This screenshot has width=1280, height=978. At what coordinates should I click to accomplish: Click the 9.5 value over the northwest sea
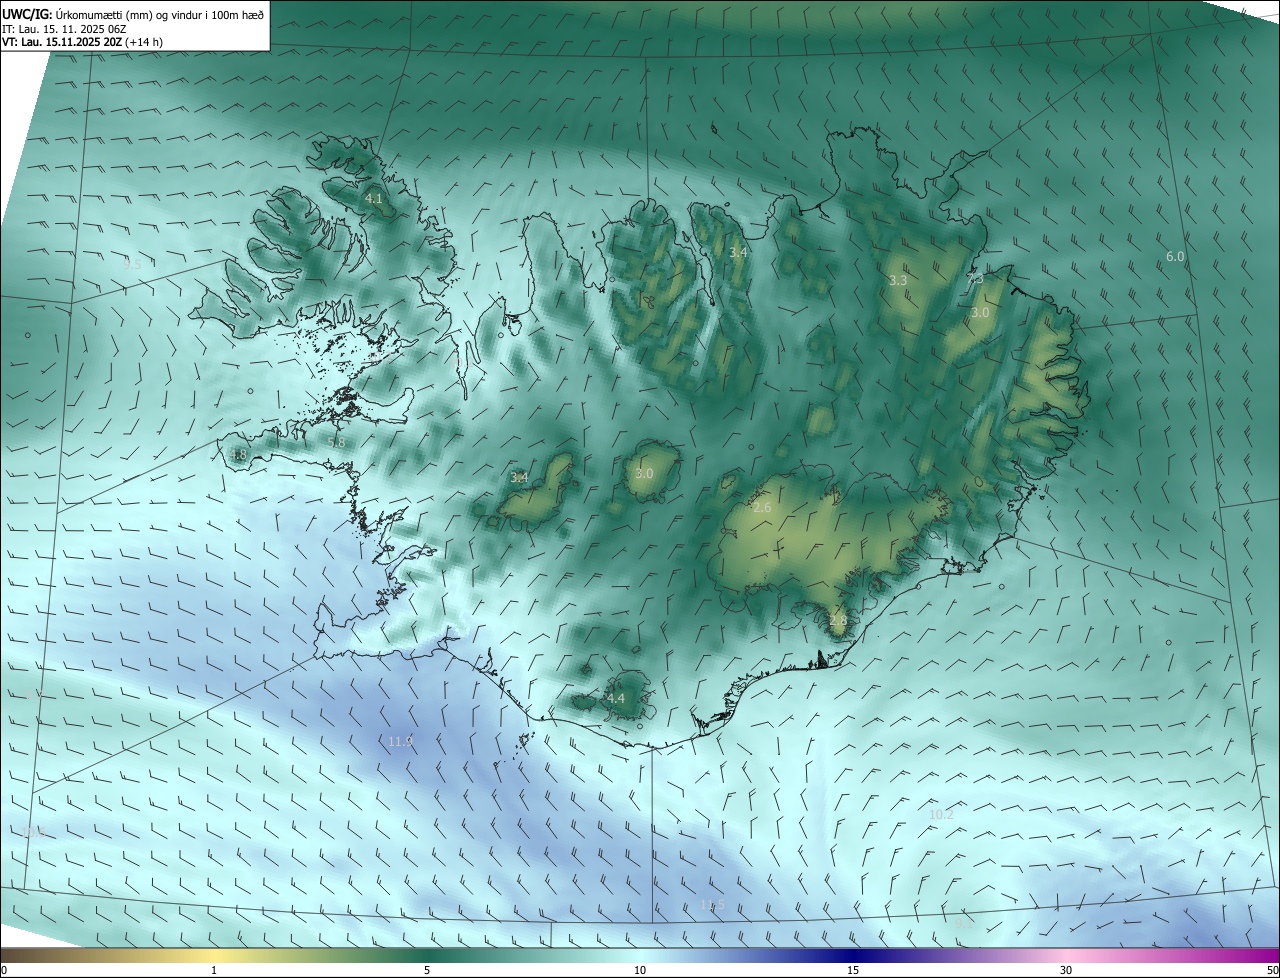132,264
